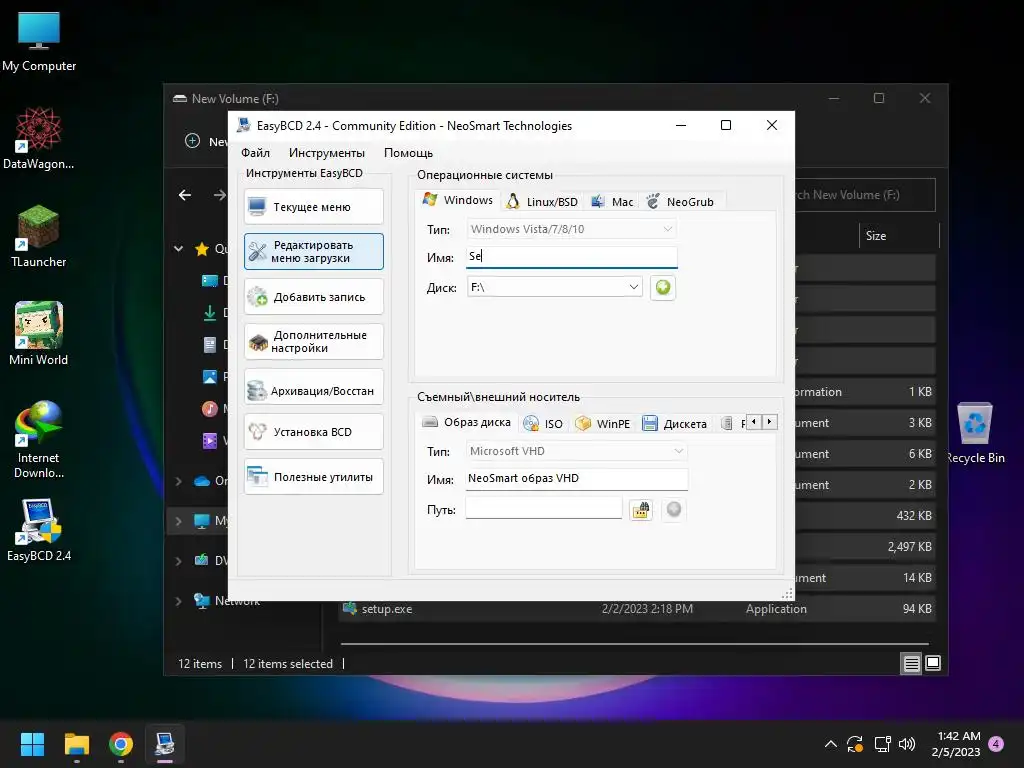Open the TLauncher desktop shortcut
The width and height of the screenshot is (1024, 768).
tap(39, 236)
